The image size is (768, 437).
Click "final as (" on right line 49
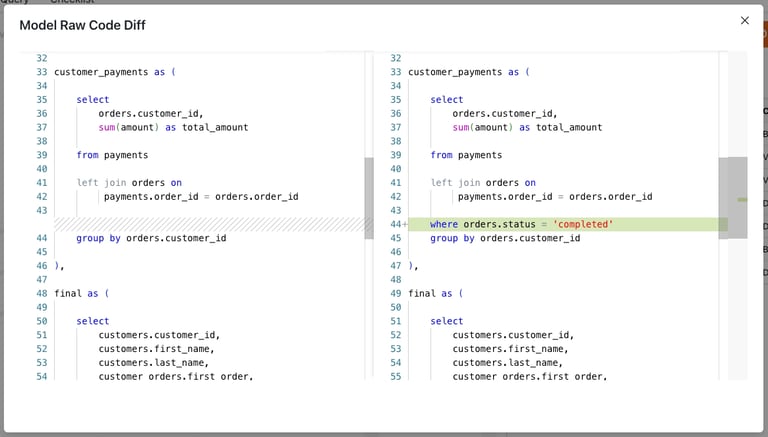coord(435,293)
